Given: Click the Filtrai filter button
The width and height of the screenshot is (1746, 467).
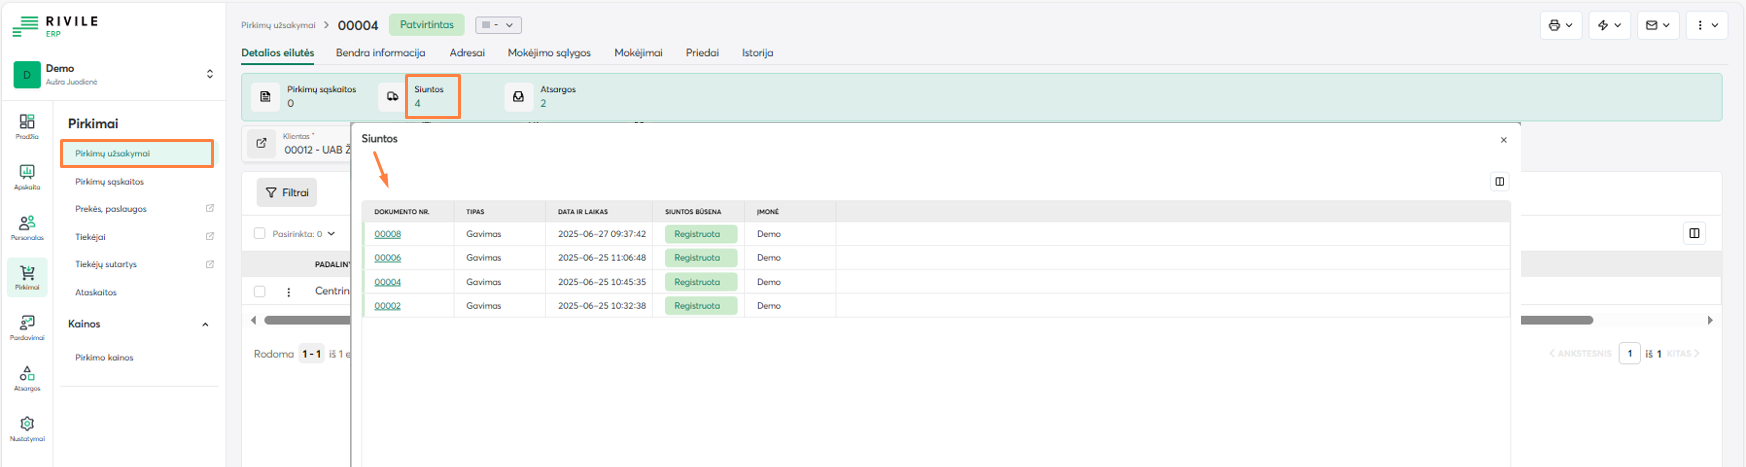Looking at the screenshot, I should (287, 193).
